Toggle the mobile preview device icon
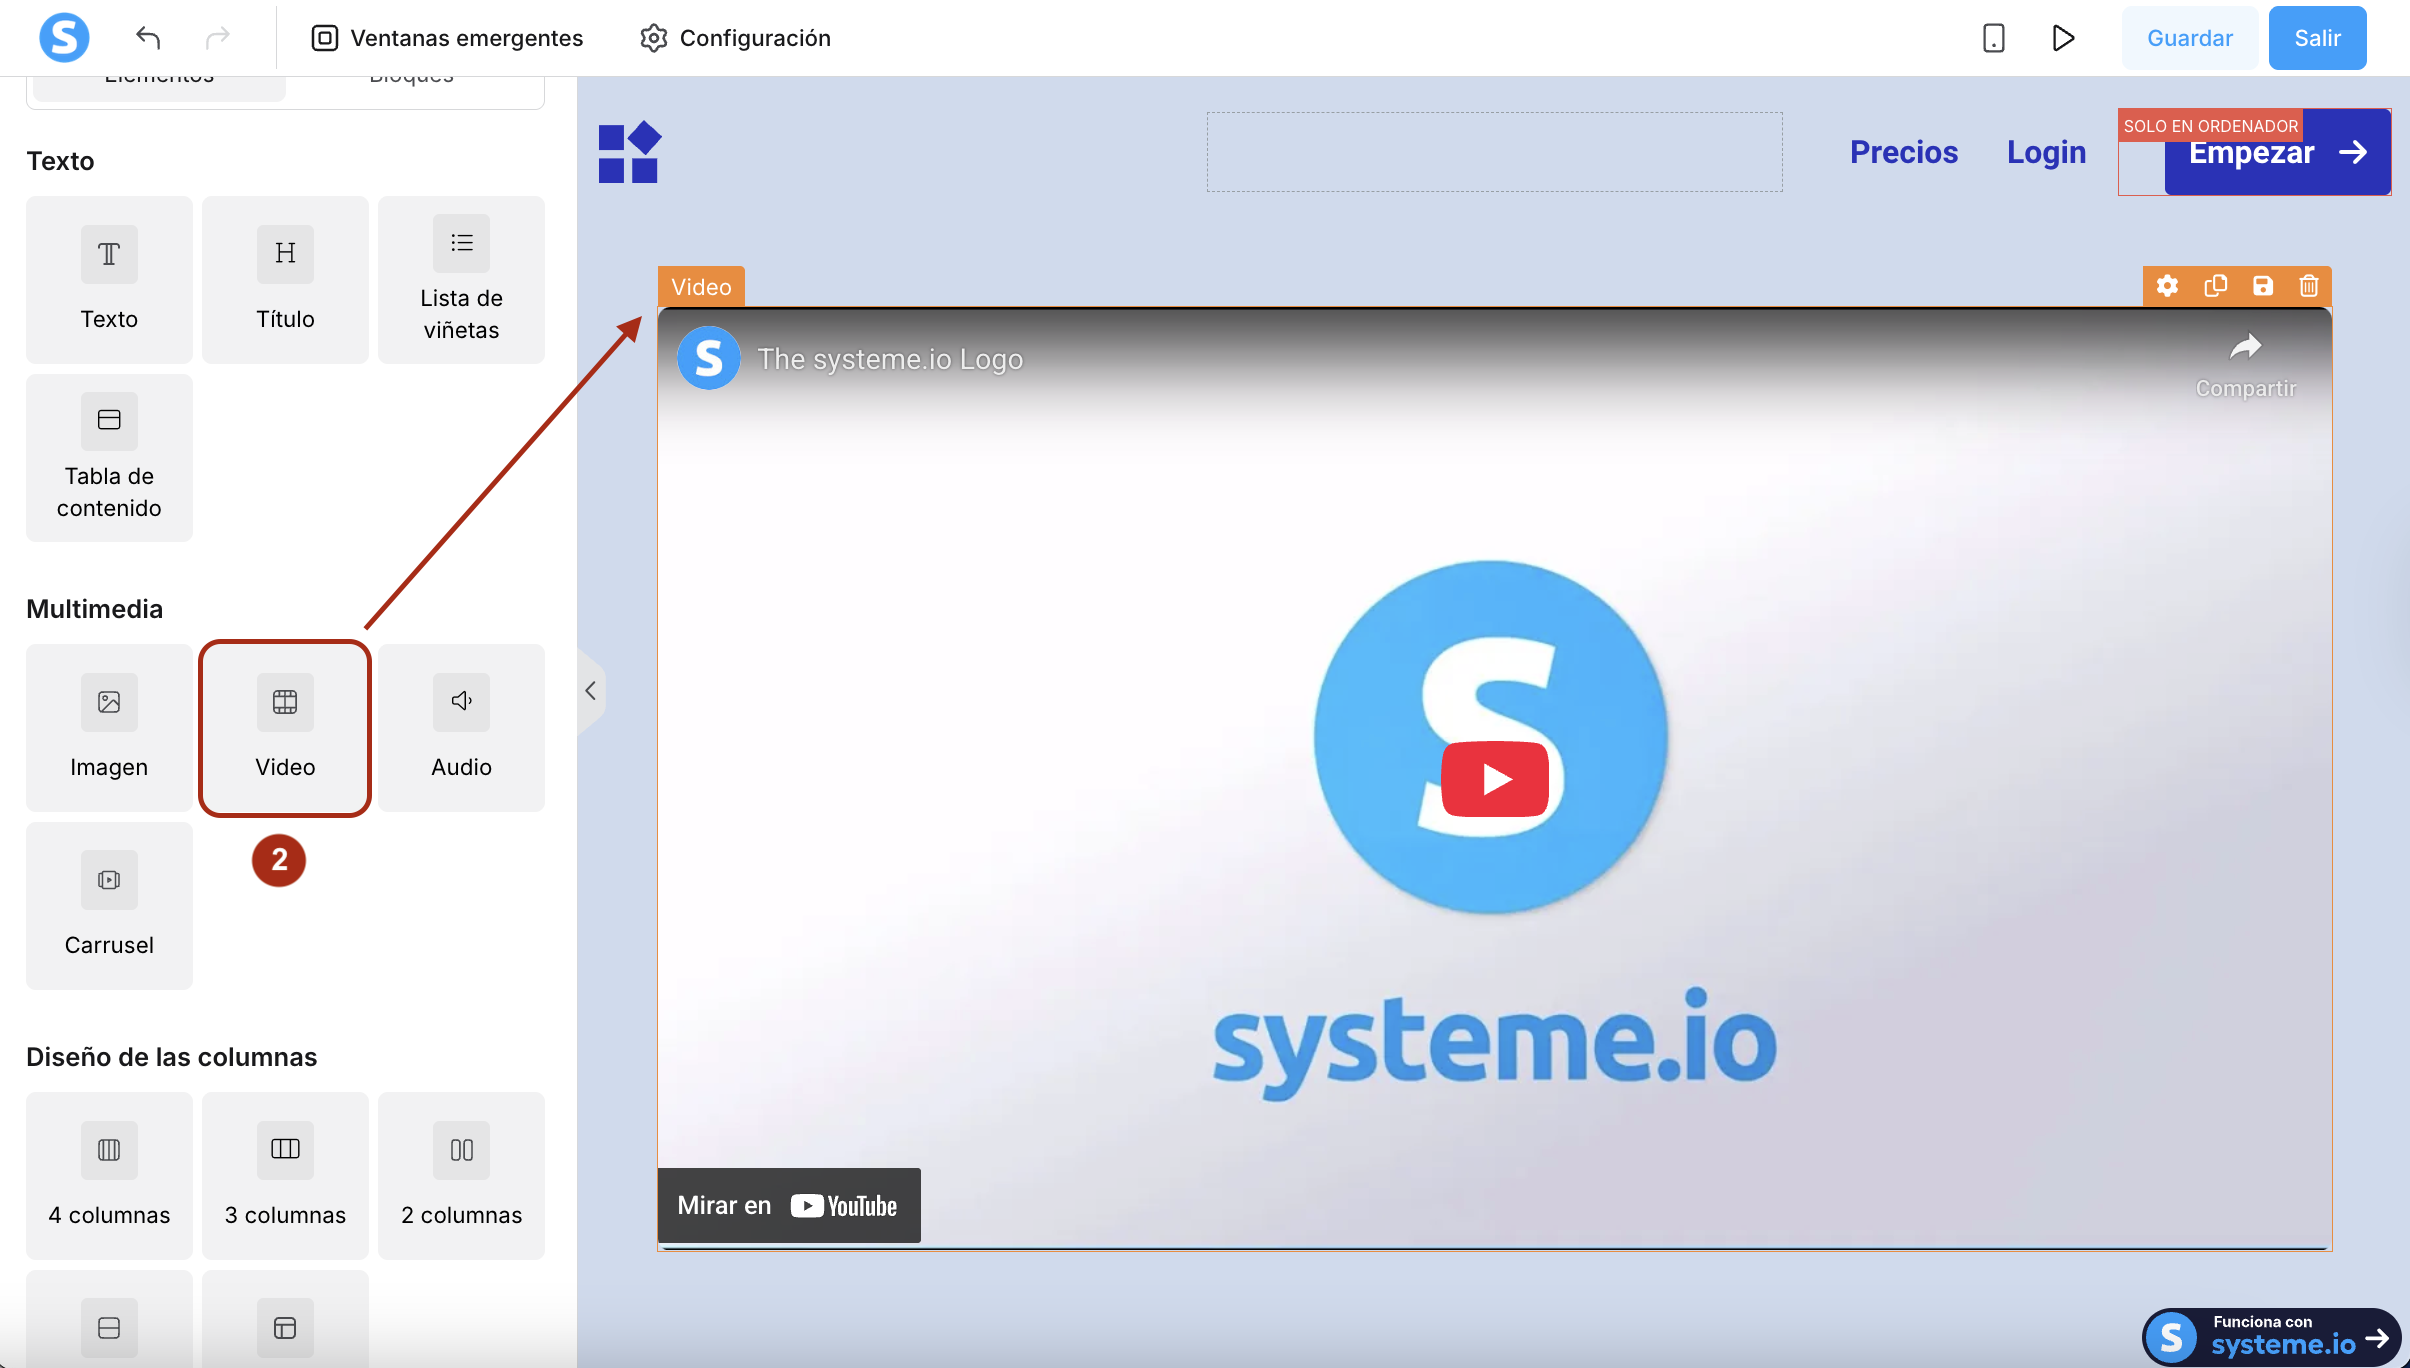This screenshot has height=1368, width=2410. click(1993, 38)
